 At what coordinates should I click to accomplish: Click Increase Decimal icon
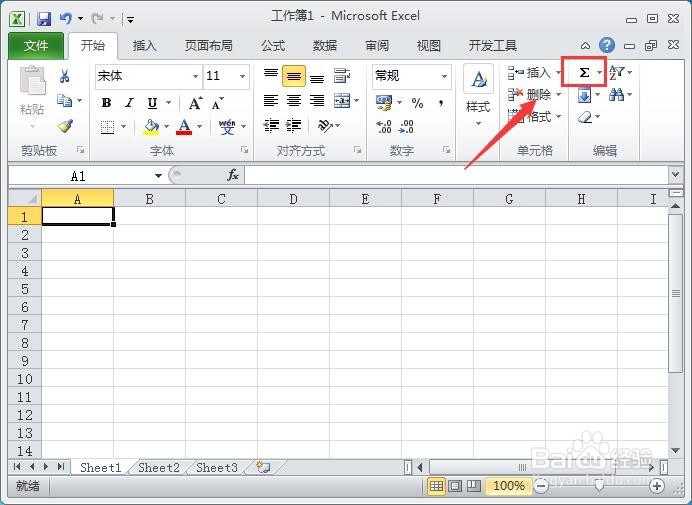tap(384, 126)
